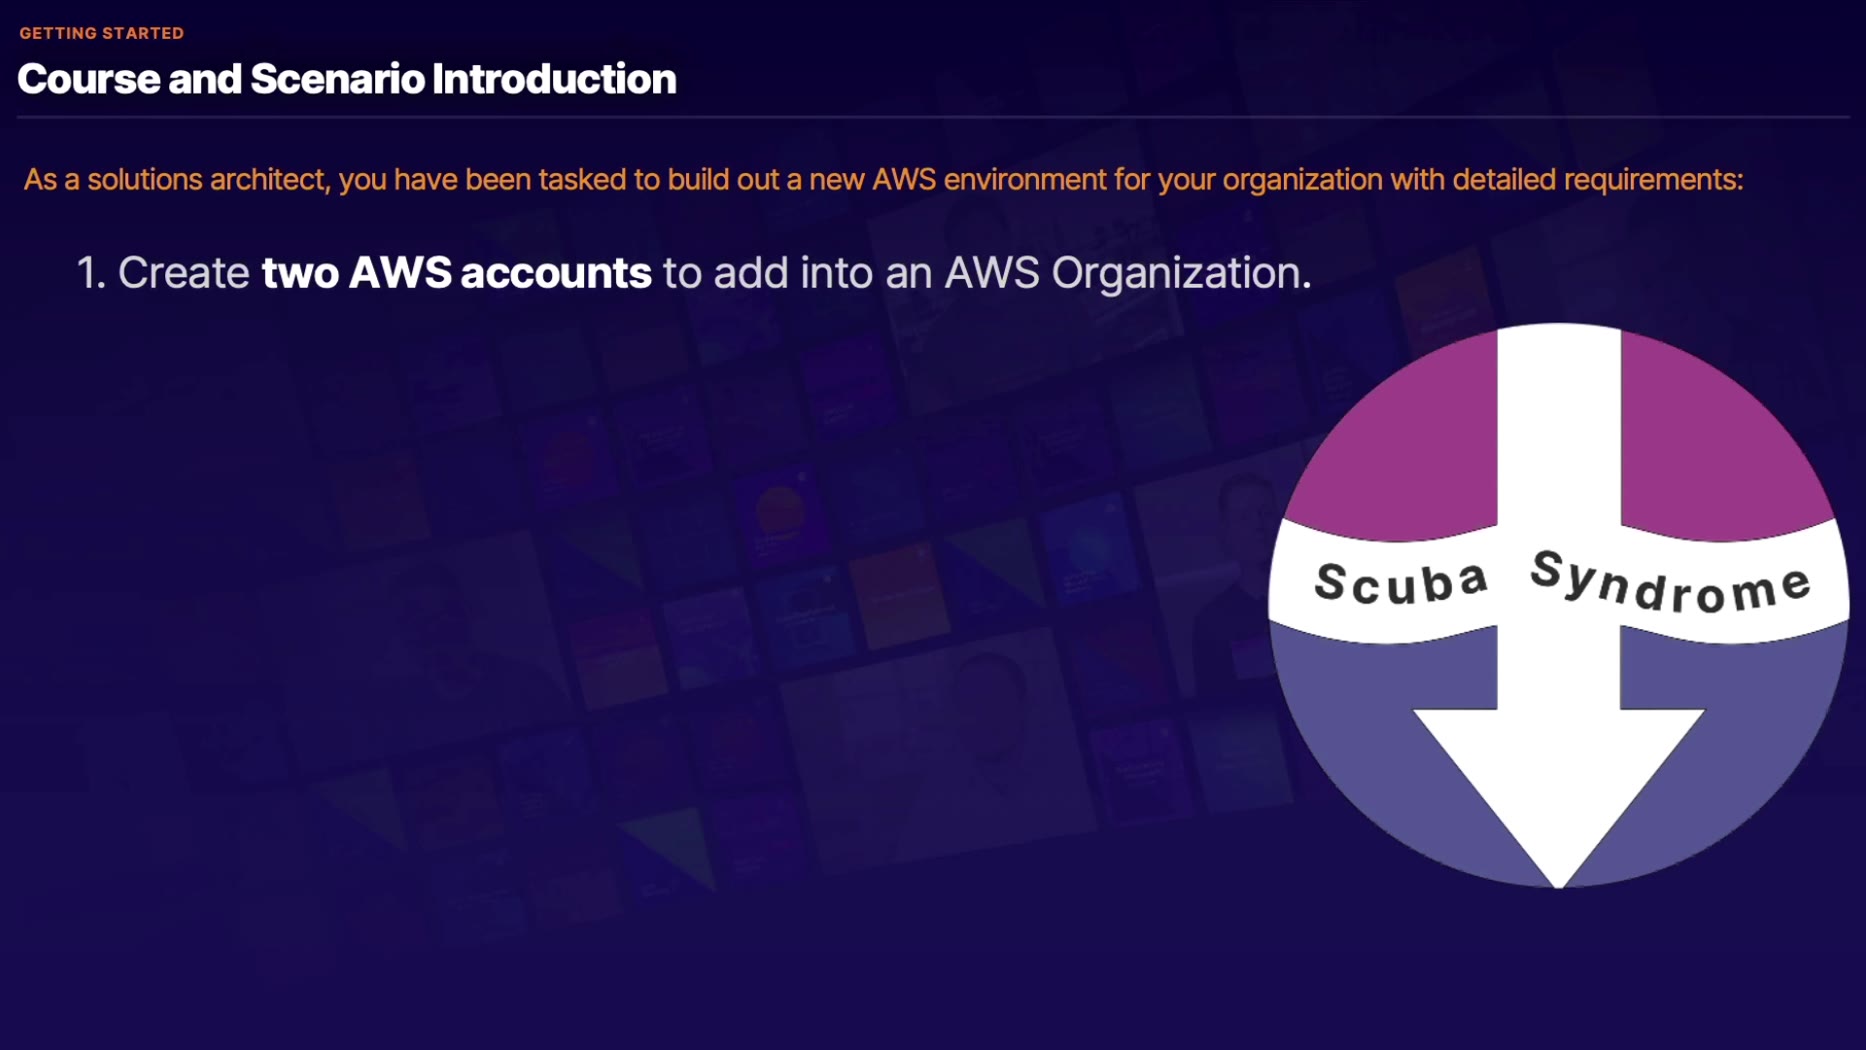Click the divider line under the heading

(x=932, y=117)
